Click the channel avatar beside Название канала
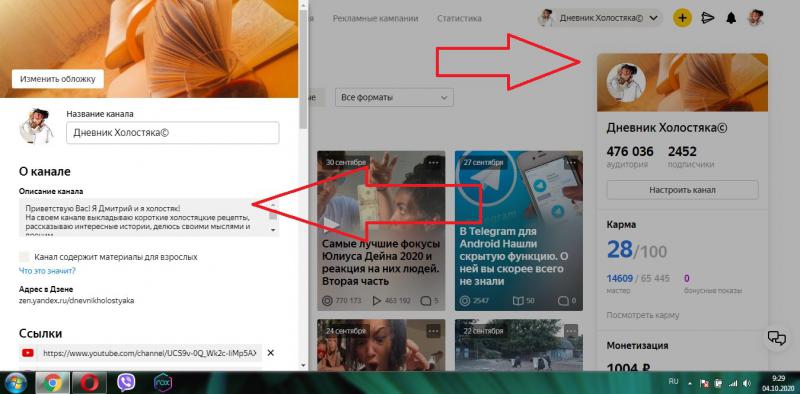This screenshot has width=800, height=394. 36,126
